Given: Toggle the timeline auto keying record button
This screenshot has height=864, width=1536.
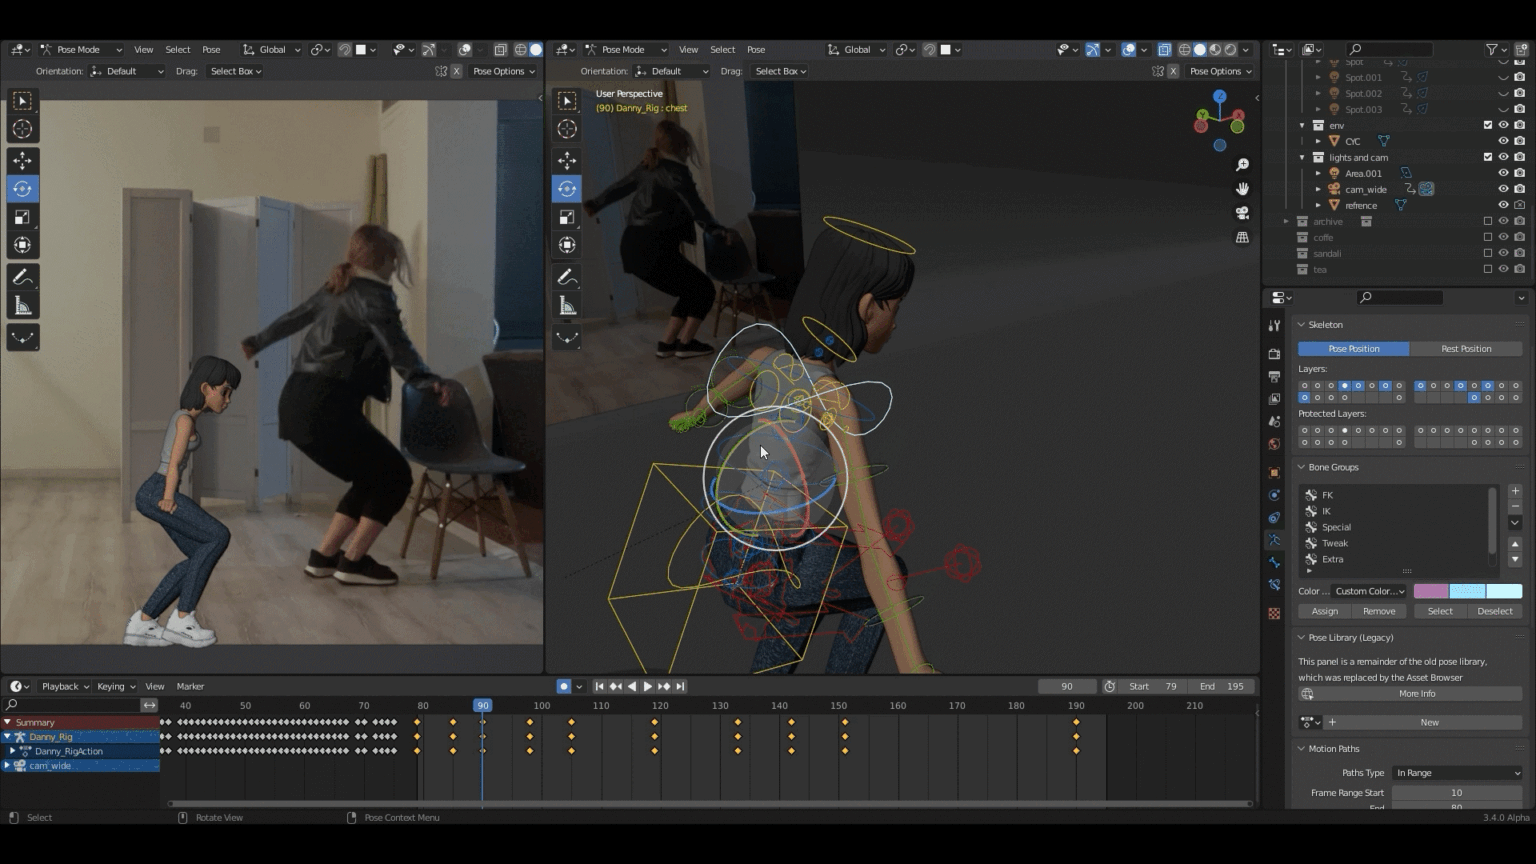Looking at the screenshot, I should (x=564, y=686).
